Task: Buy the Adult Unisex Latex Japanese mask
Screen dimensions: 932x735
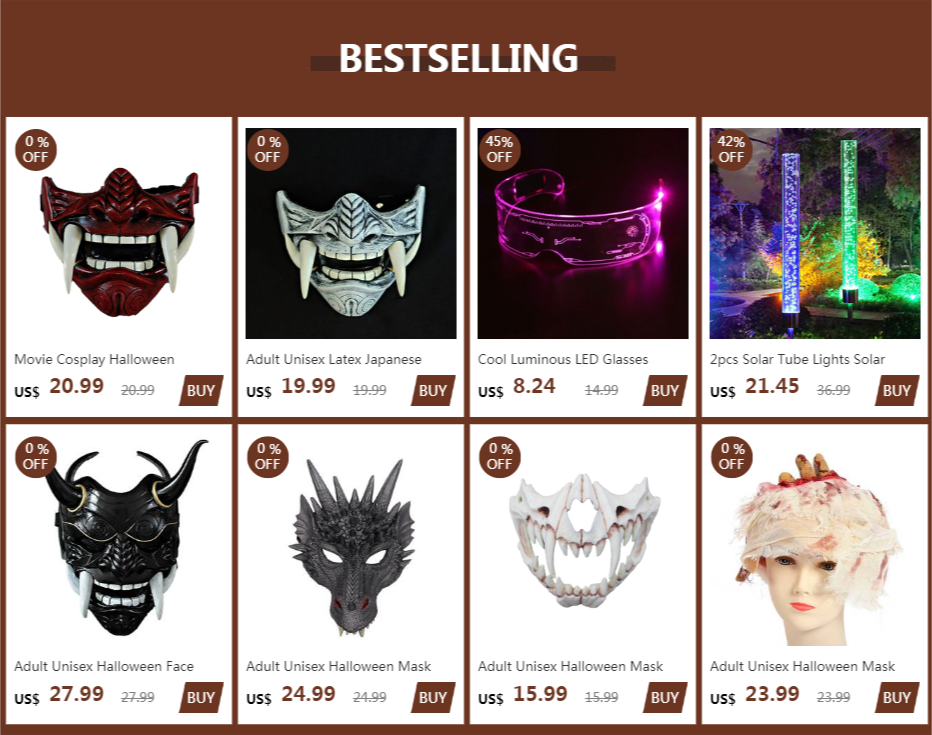Action: [x=433, y=390]
